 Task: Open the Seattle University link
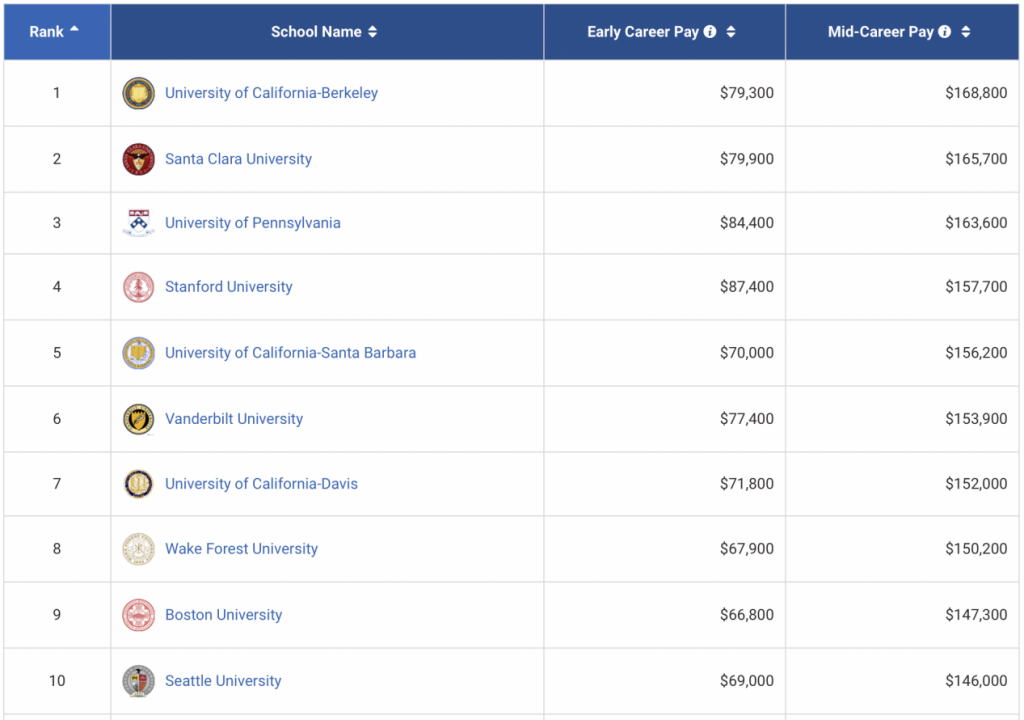[223, 681]
